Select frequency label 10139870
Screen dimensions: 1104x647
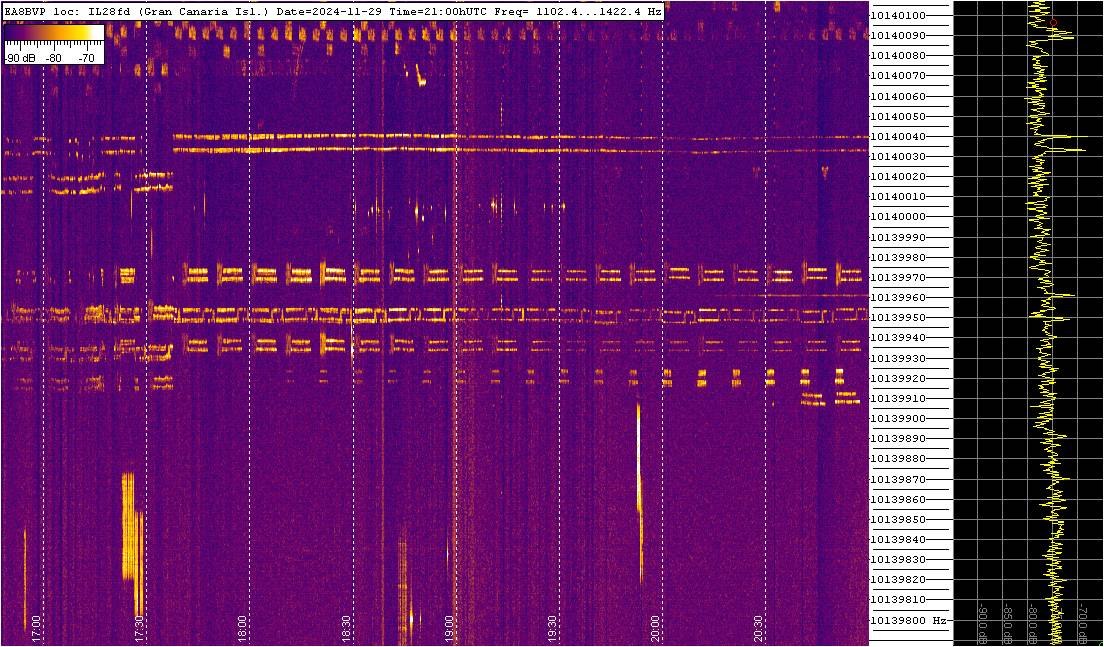click(x=898, y=479)
